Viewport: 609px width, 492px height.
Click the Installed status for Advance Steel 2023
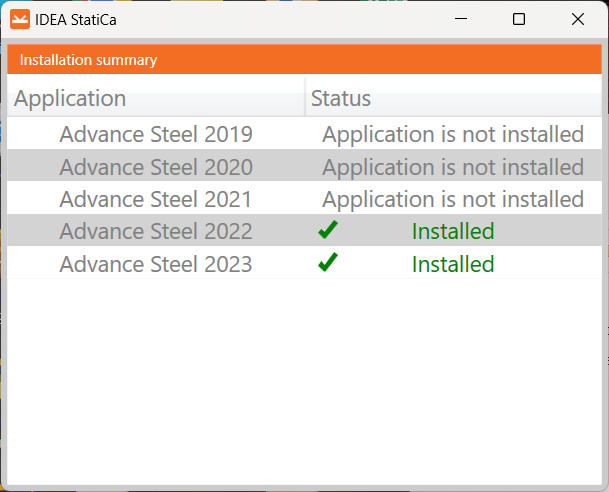coord(453,265)
